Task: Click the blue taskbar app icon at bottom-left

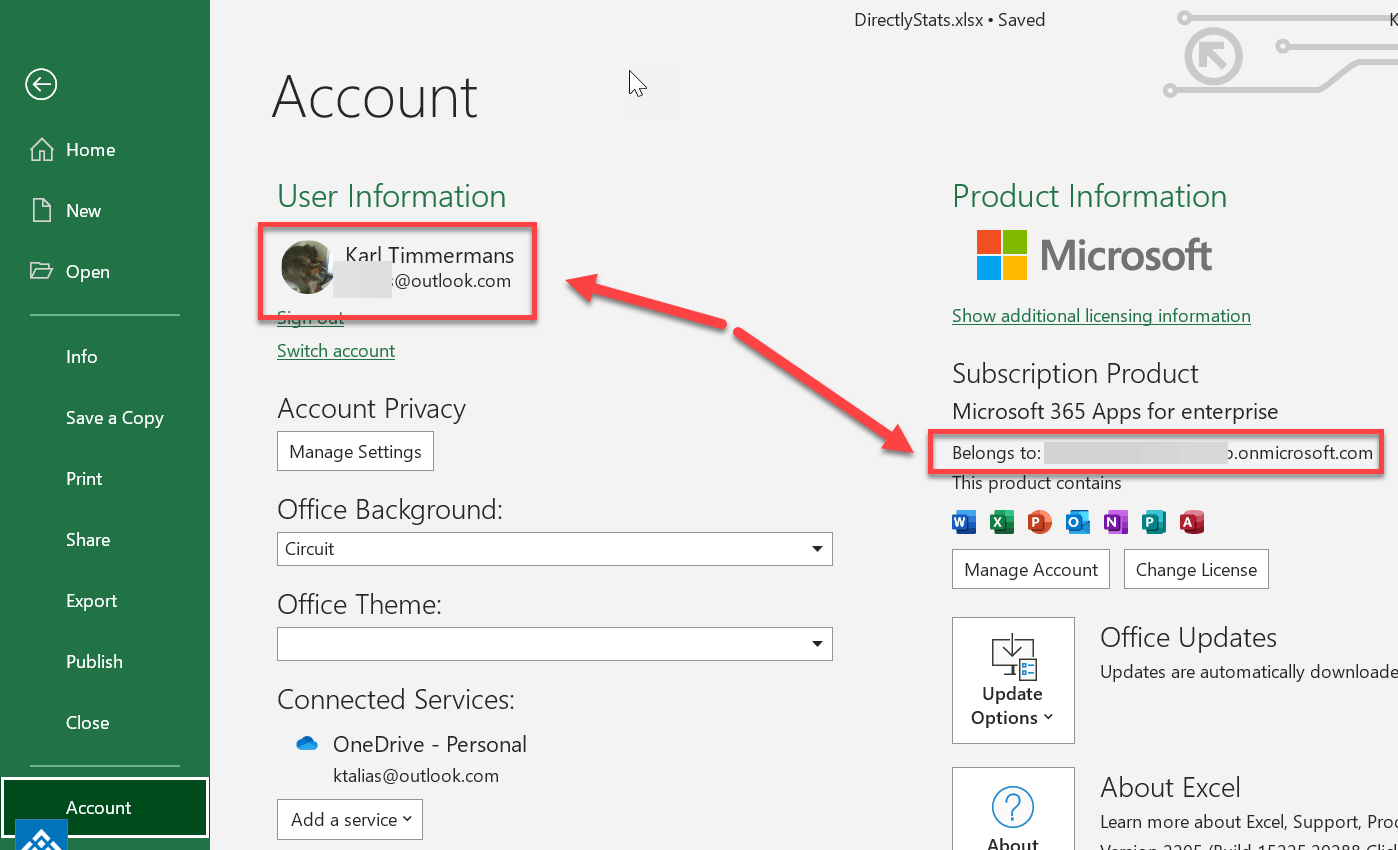Action: (x=43, y=836)
